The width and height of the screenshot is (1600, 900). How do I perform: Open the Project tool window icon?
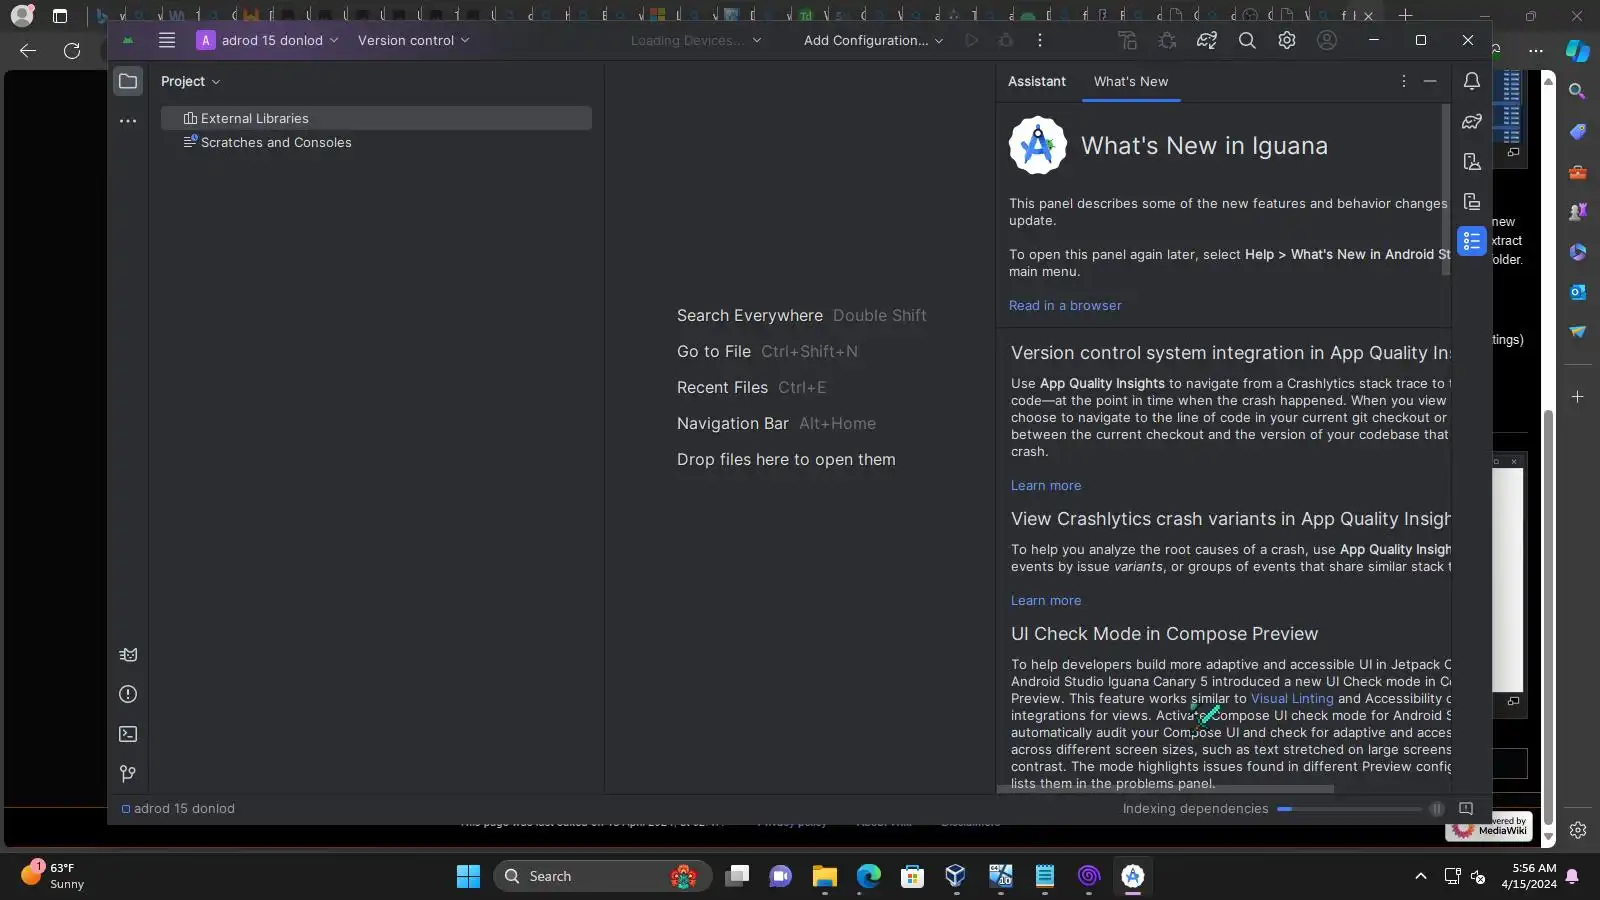(128, 81)
